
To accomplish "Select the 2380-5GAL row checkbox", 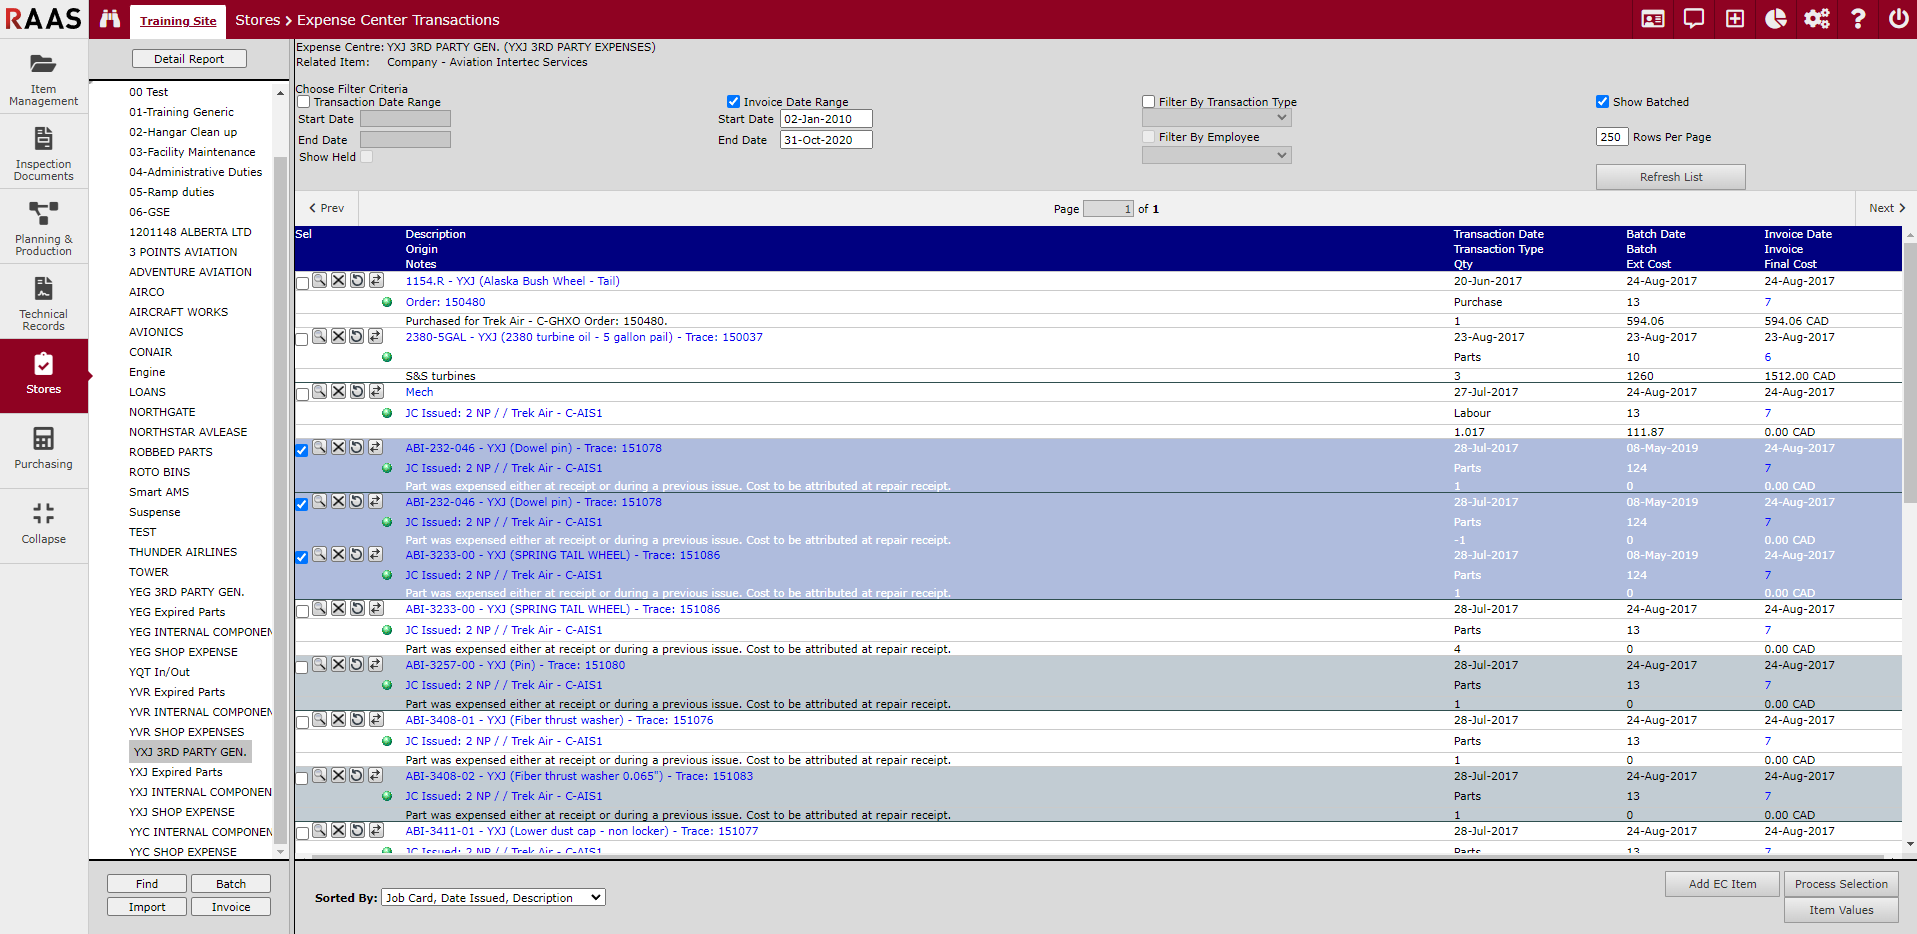I will click(303, 340).
